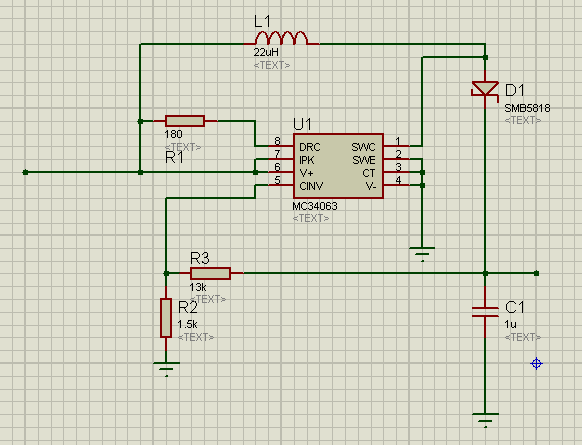582x445 pixels.
Task: Select the R2 1.5k resistor
Action: pos(166,318)
